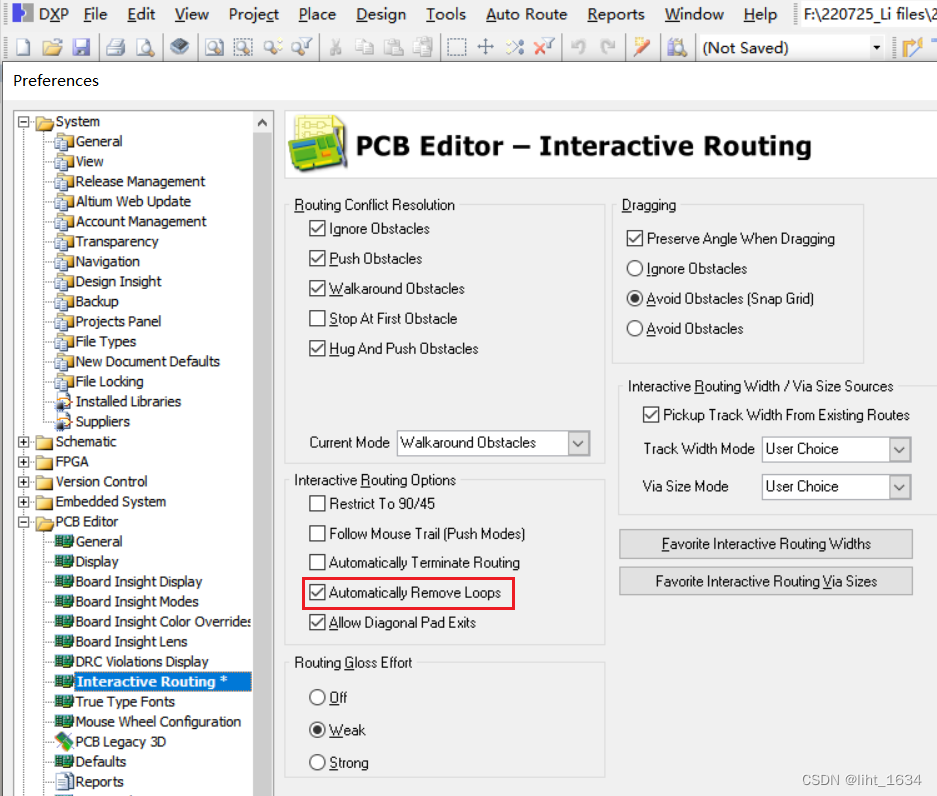Screen dimensions: 937x796
Task: Open the Place menu
Action: click(x=317, y=14)
